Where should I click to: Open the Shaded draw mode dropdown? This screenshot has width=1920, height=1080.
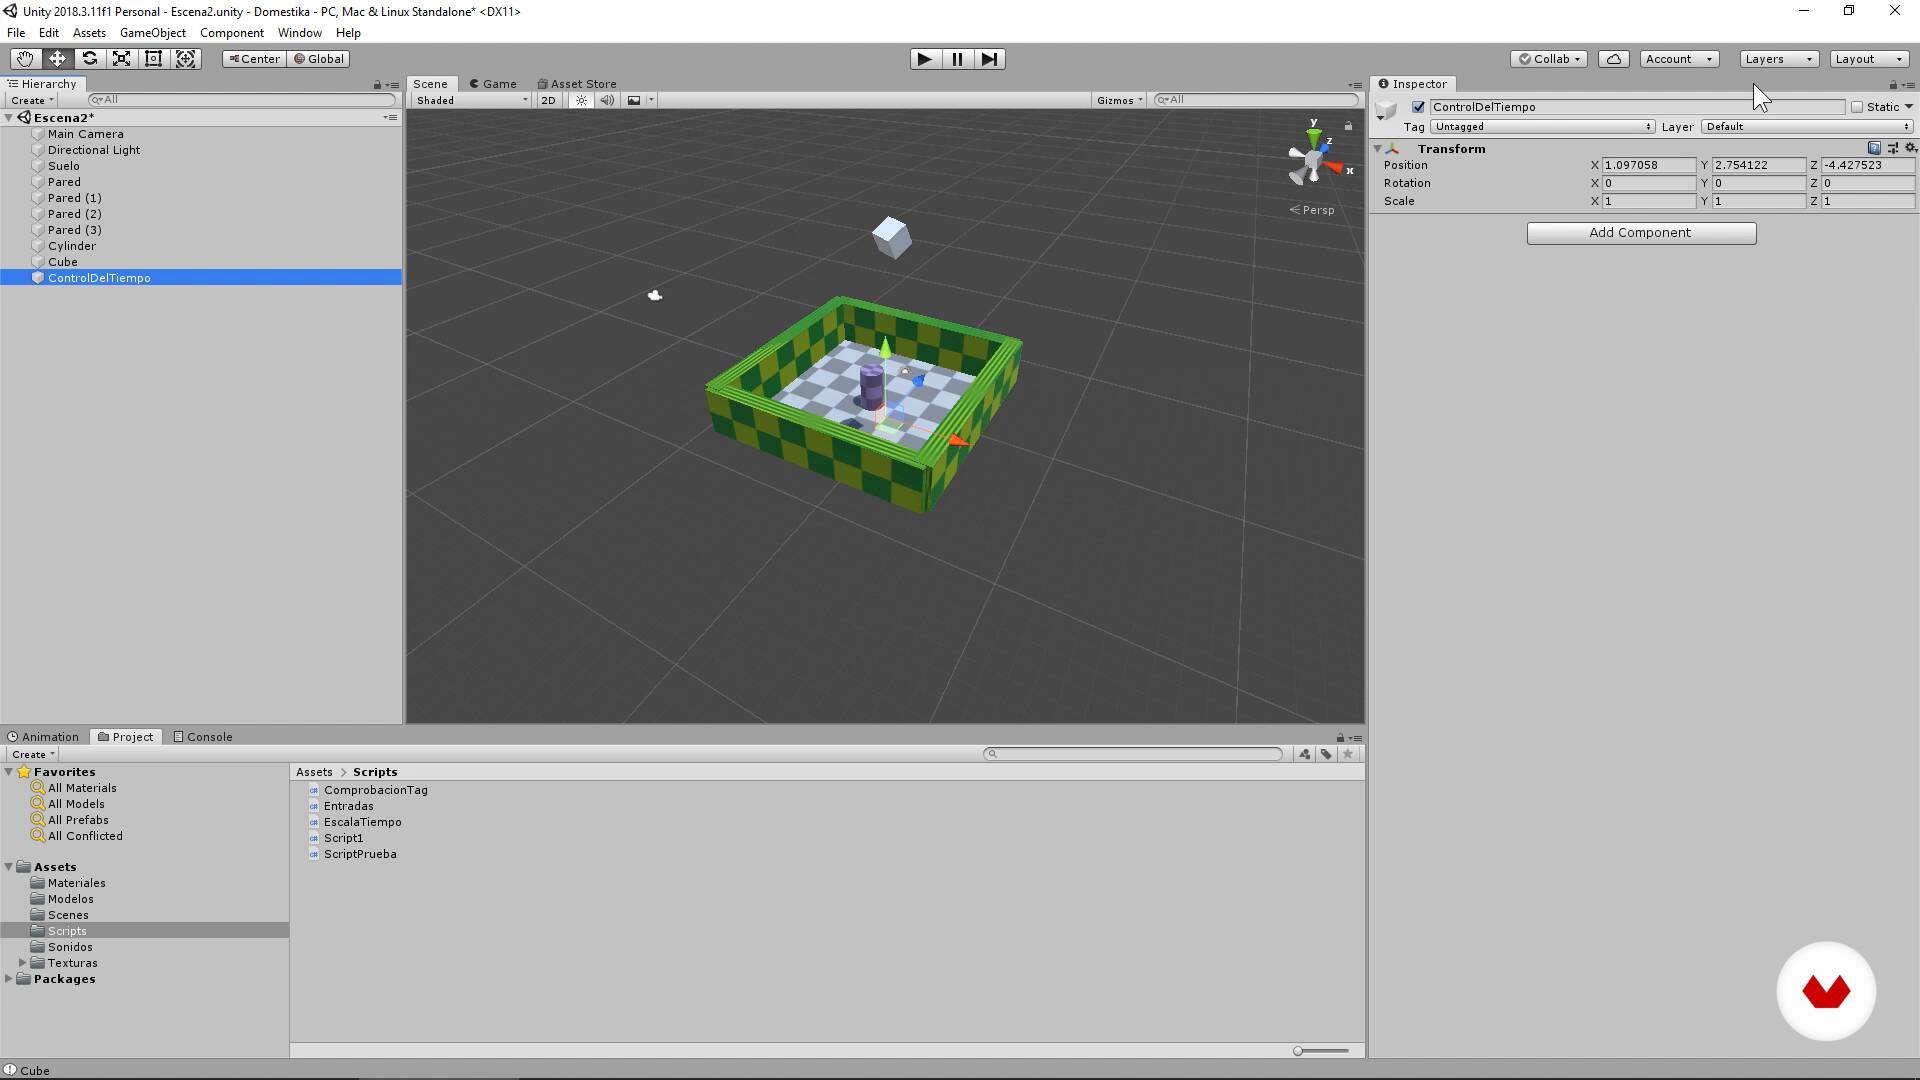(471, 100)
